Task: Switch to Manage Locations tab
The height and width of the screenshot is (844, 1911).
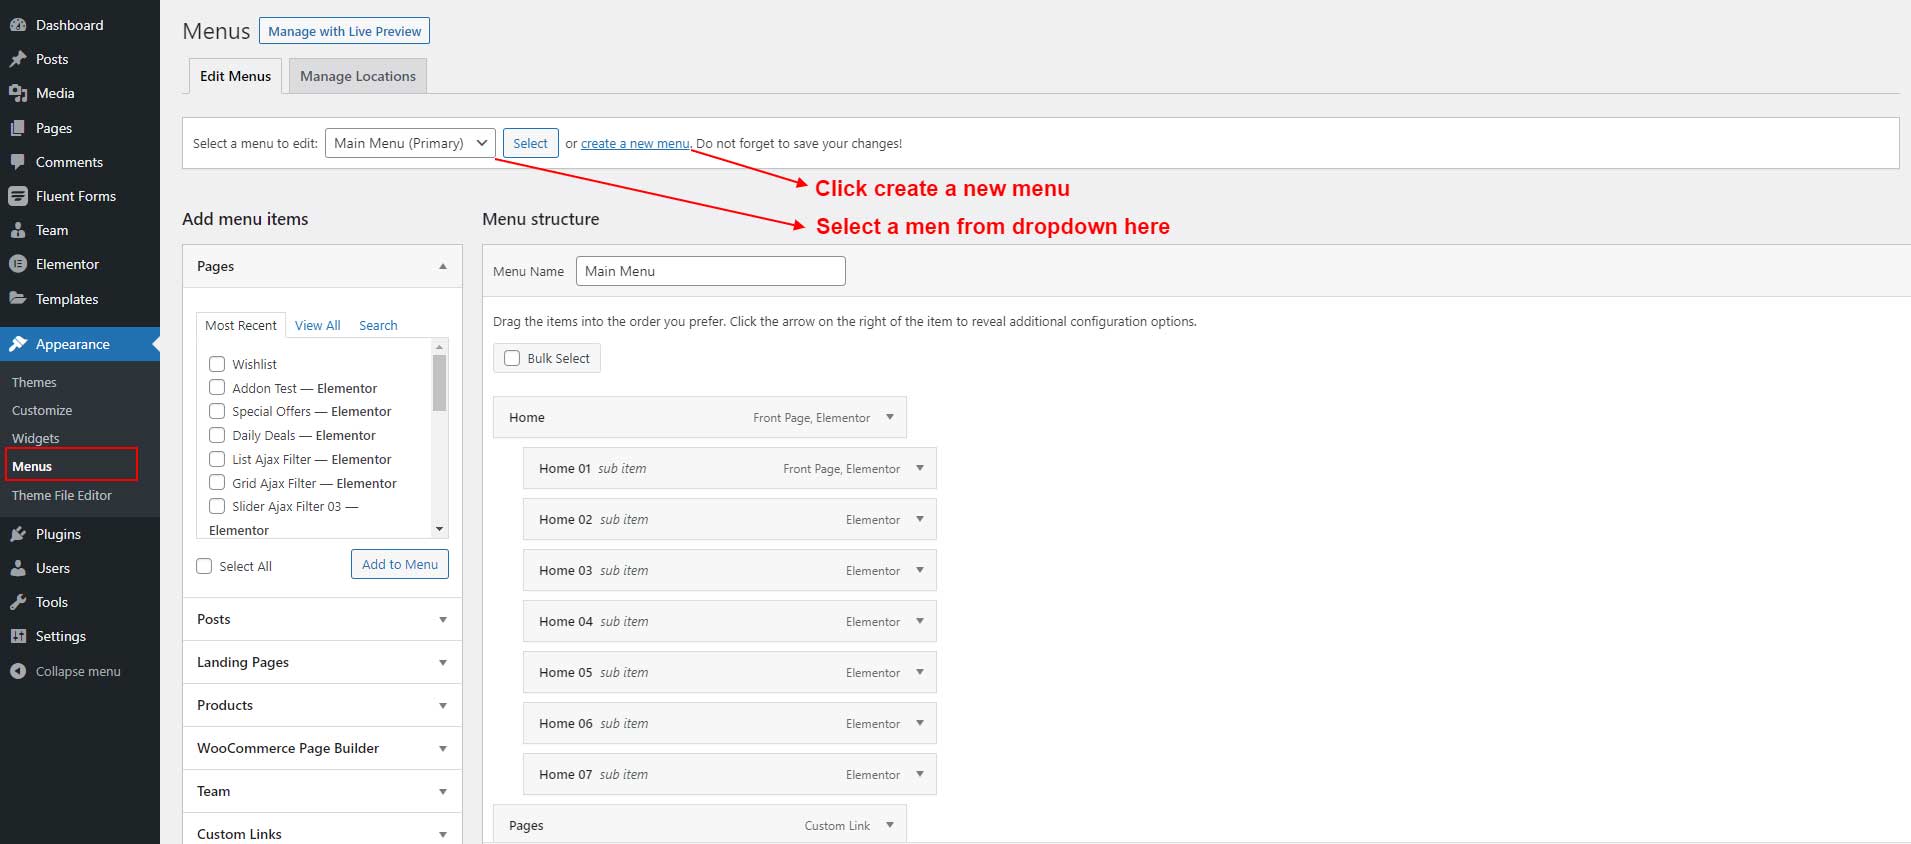Action: (x=357, y=76)
